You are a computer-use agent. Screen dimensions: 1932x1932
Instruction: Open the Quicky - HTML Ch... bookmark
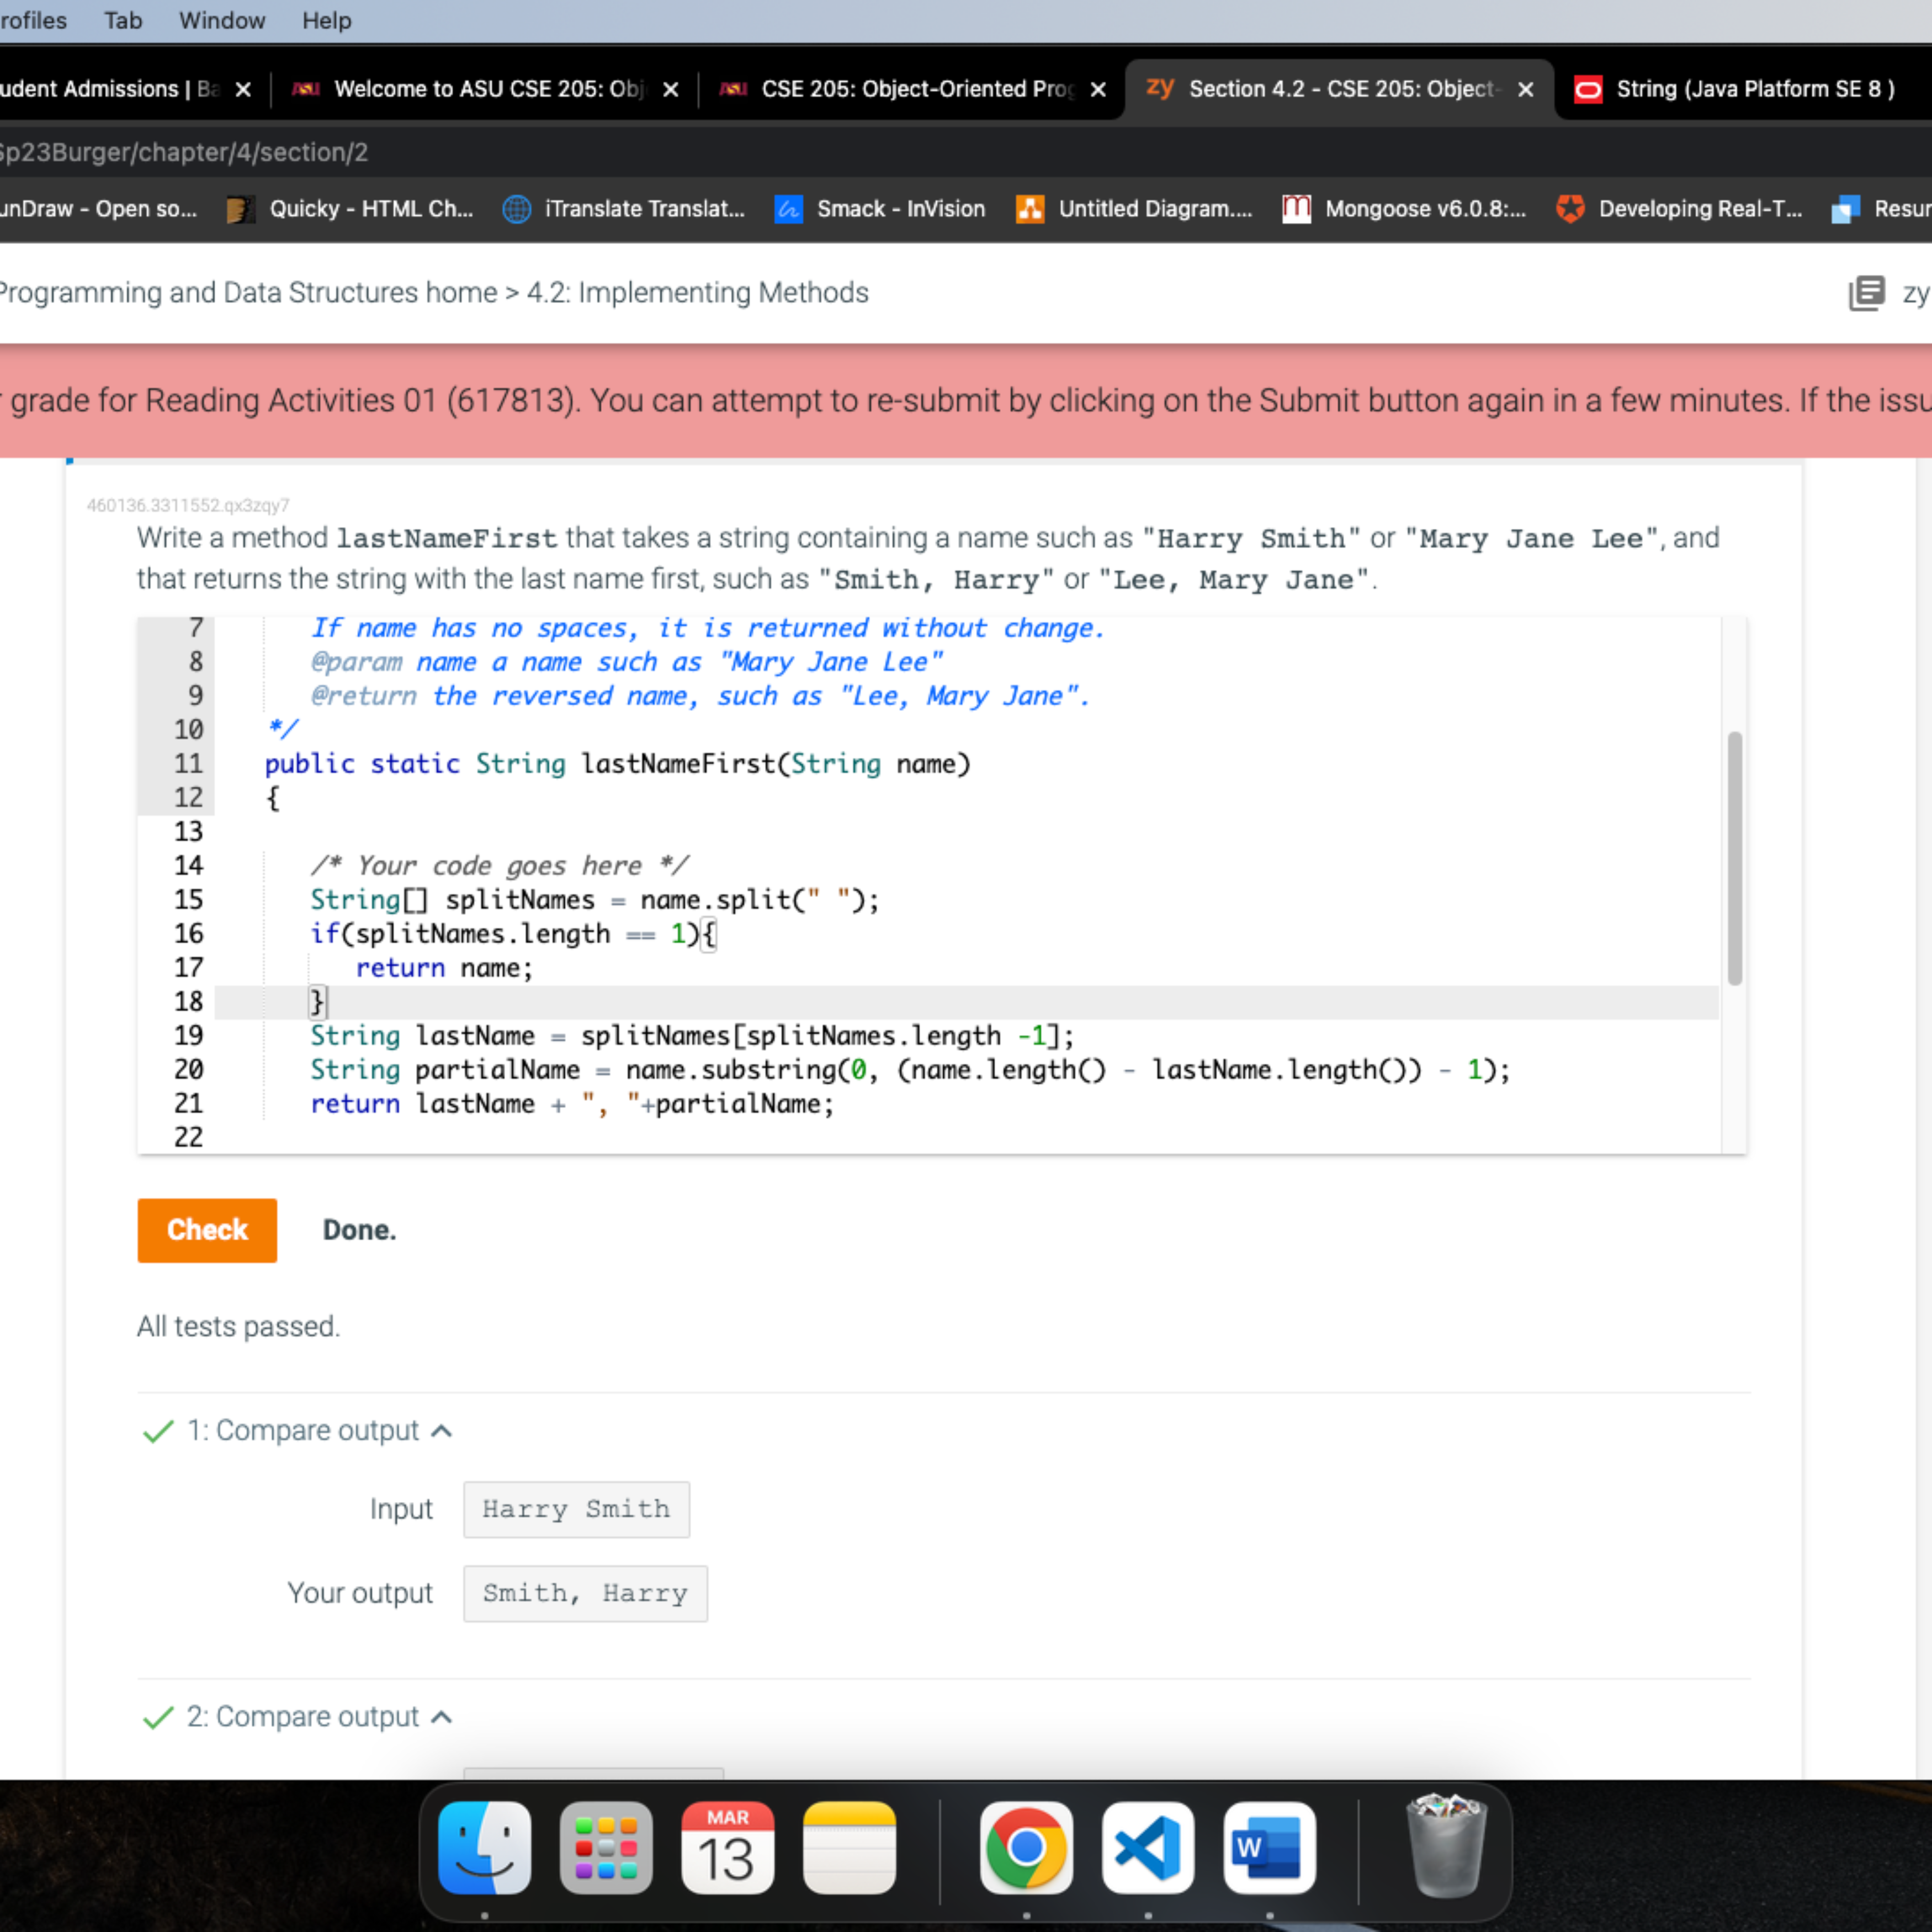[x=351, y=209]
